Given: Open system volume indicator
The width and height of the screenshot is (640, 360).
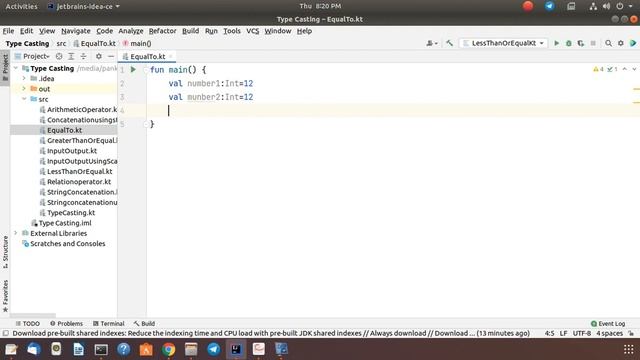Looking at the screenshot, I should click(607, 6).
